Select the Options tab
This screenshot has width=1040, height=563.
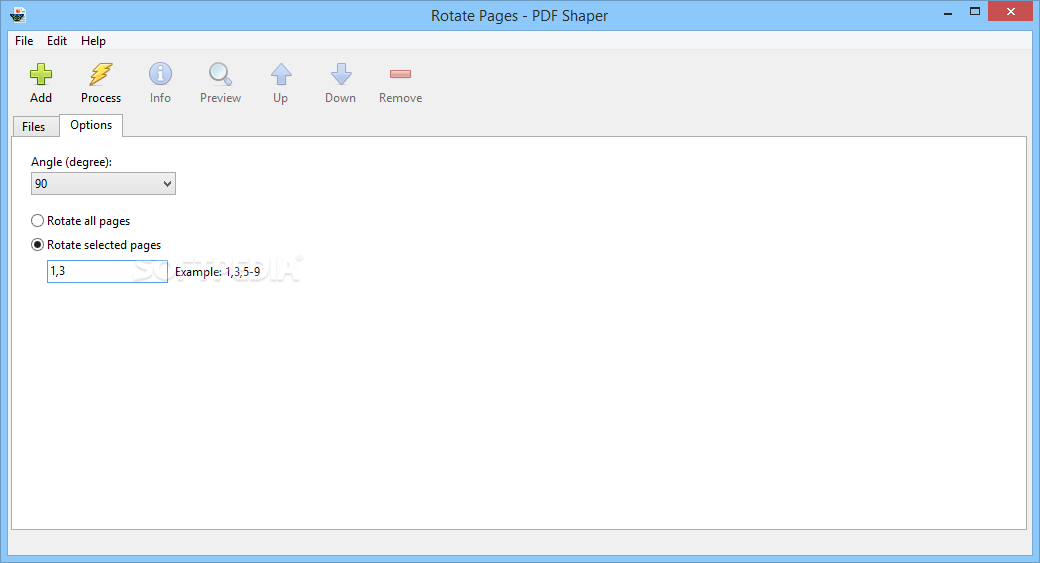coord(91,125)
